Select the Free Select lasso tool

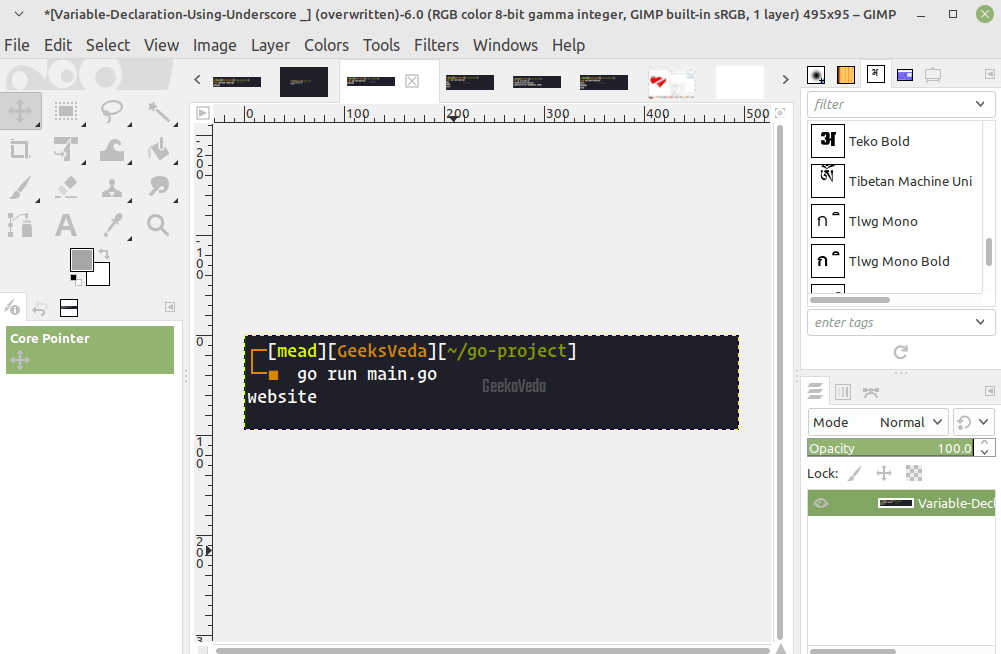coord(112,111)
